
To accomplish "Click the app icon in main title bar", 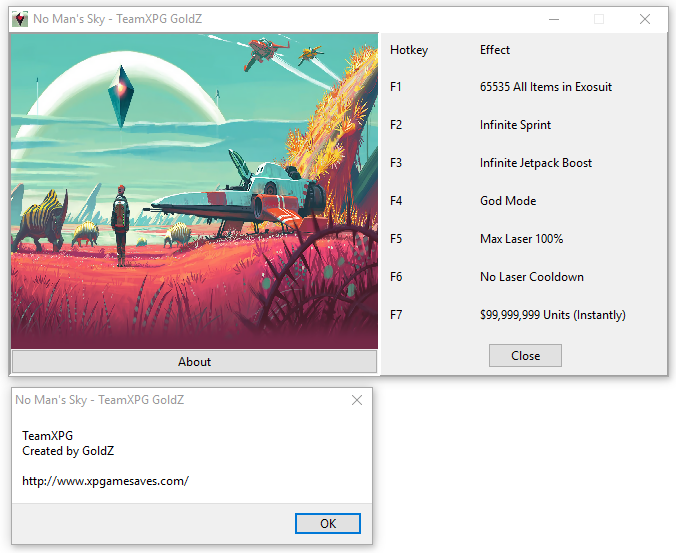I will click(20, 19).
